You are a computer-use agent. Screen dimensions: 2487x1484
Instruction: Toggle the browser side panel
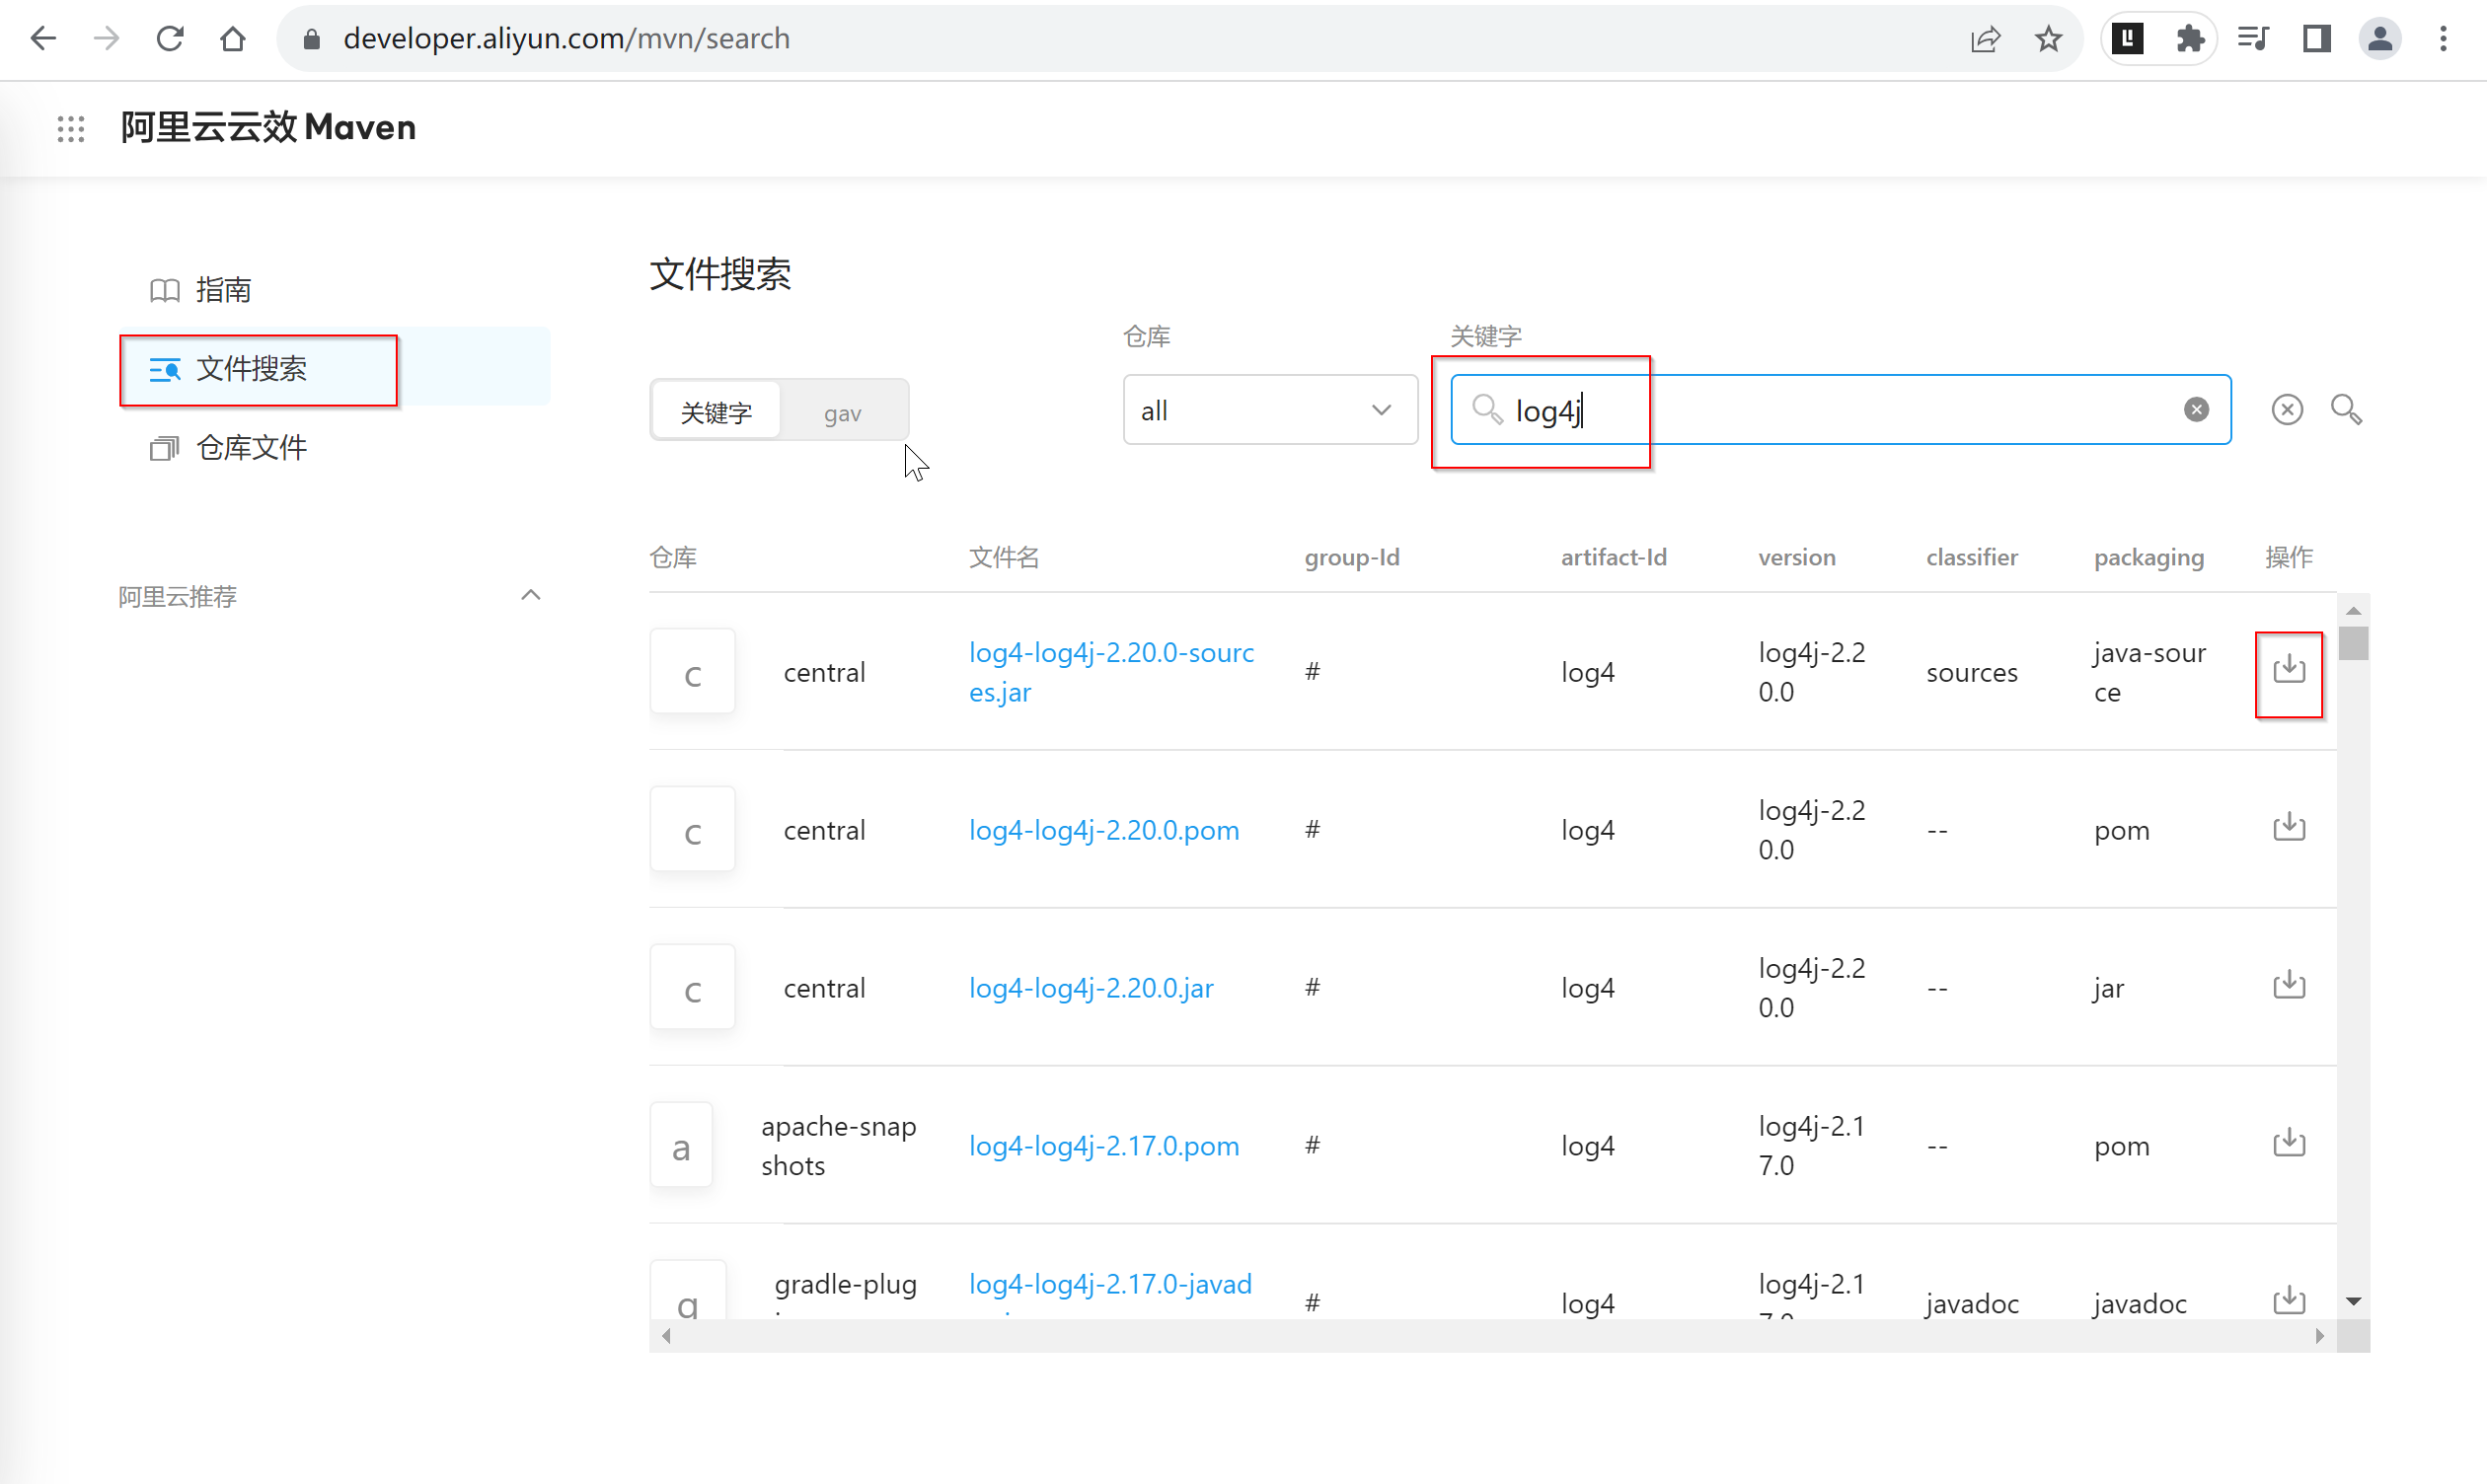pyautogui.click(x=2317, y=39)
